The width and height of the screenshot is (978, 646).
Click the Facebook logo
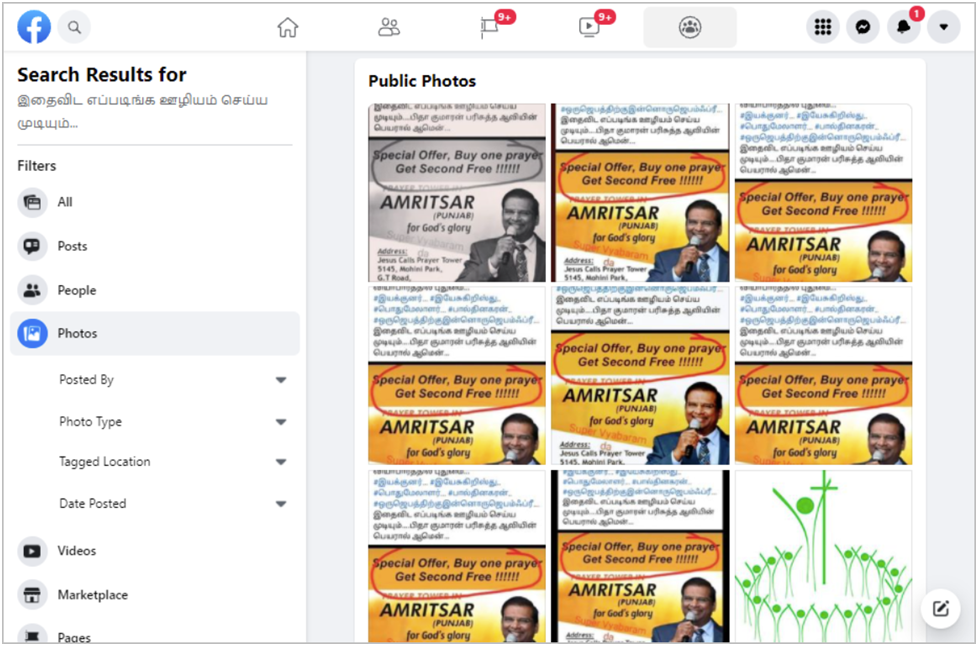point(34,27)
